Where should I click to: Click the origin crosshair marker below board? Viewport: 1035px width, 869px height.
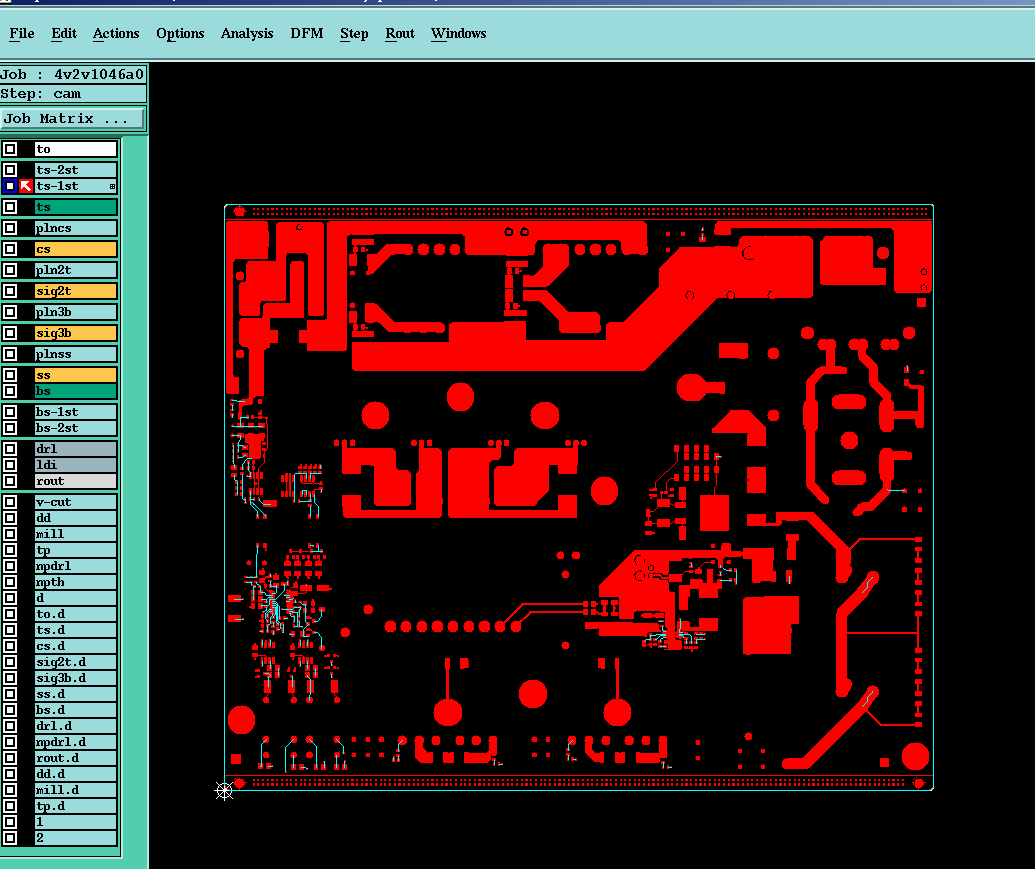224,790
